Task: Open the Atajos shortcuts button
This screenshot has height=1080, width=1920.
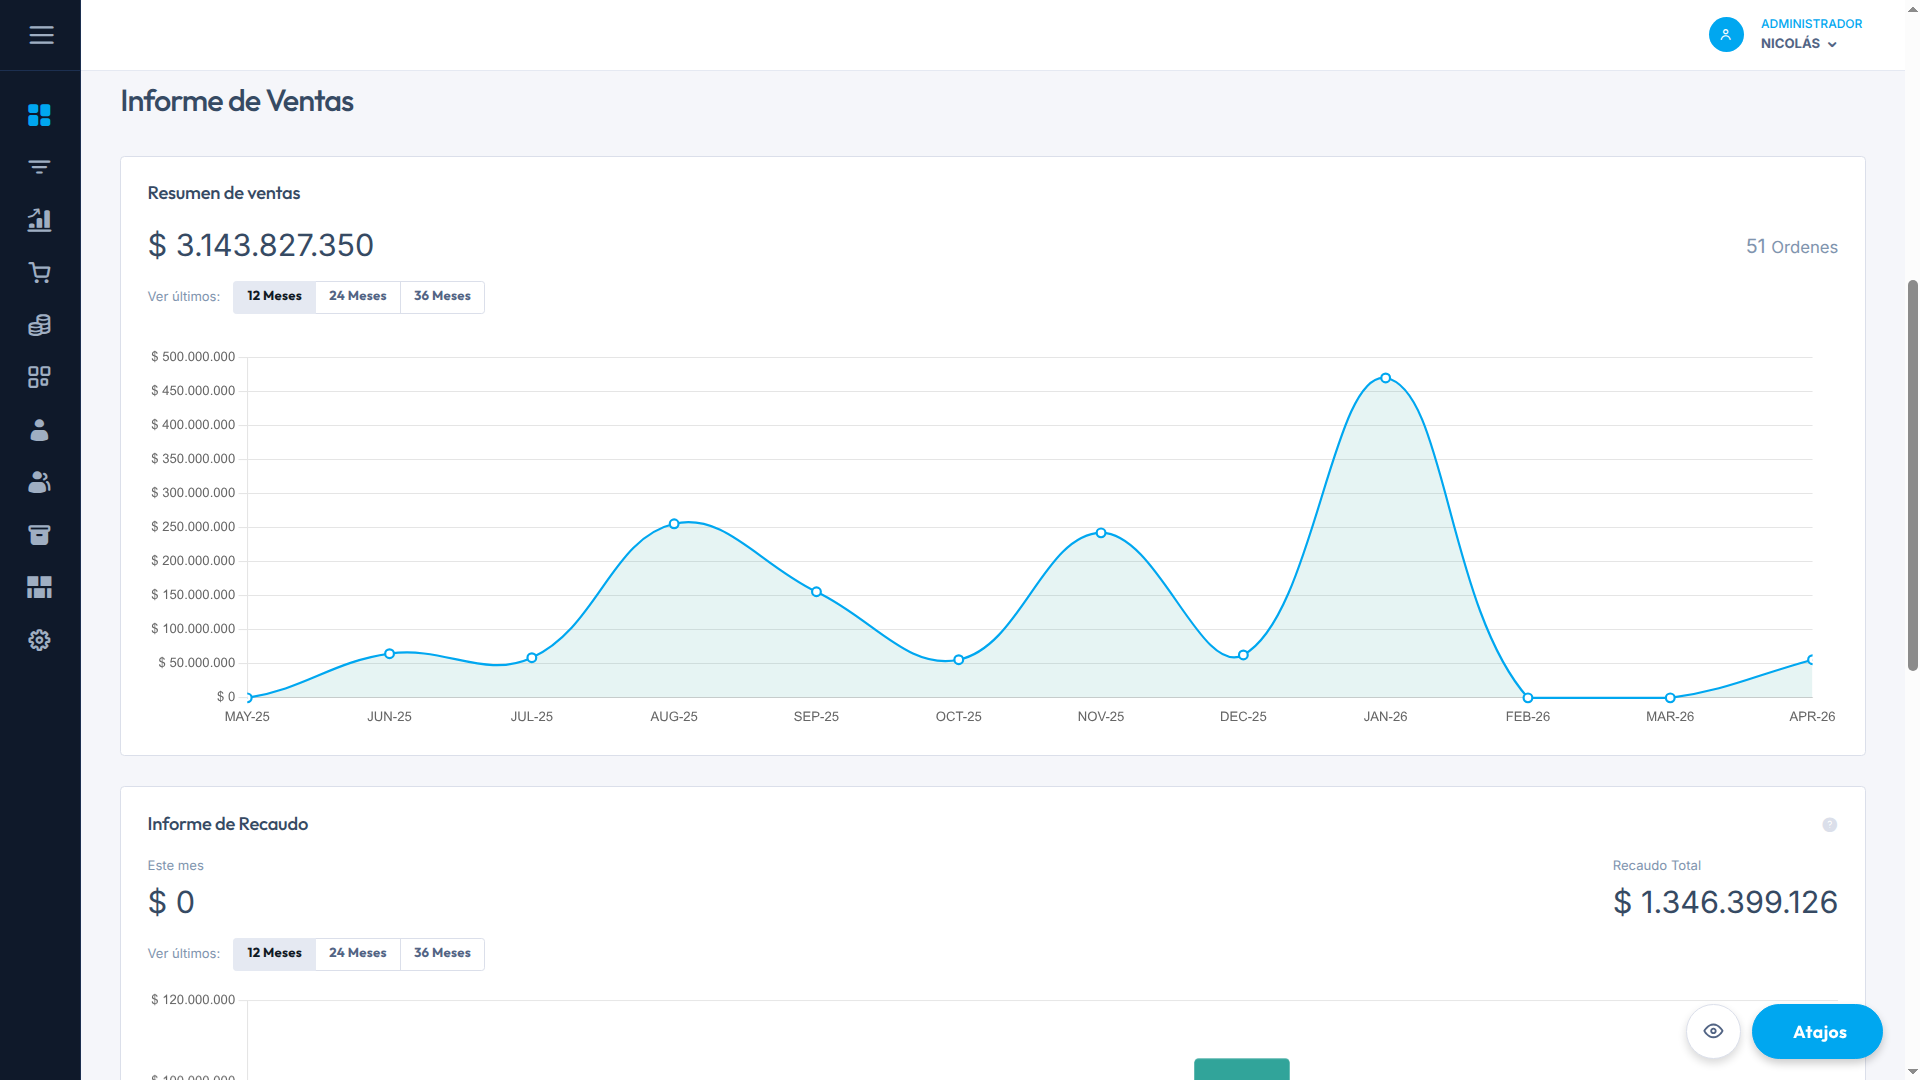Action: pos(1817,1031)
